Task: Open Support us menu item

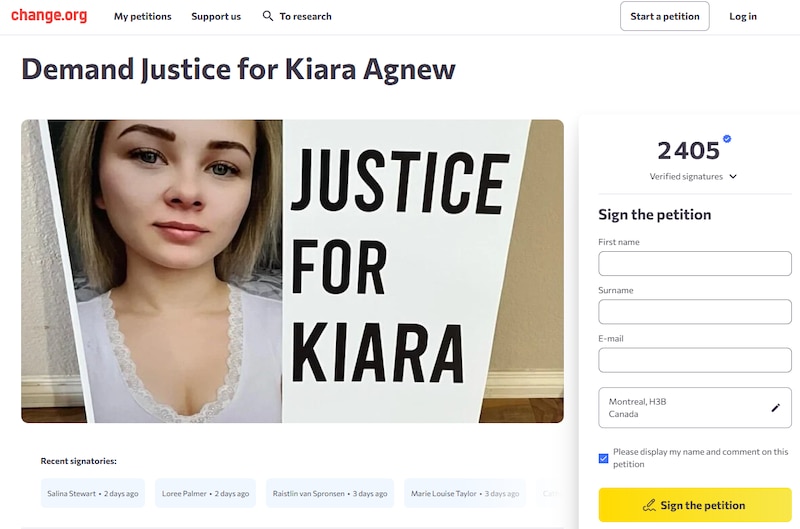Action: tap(216, 16)
